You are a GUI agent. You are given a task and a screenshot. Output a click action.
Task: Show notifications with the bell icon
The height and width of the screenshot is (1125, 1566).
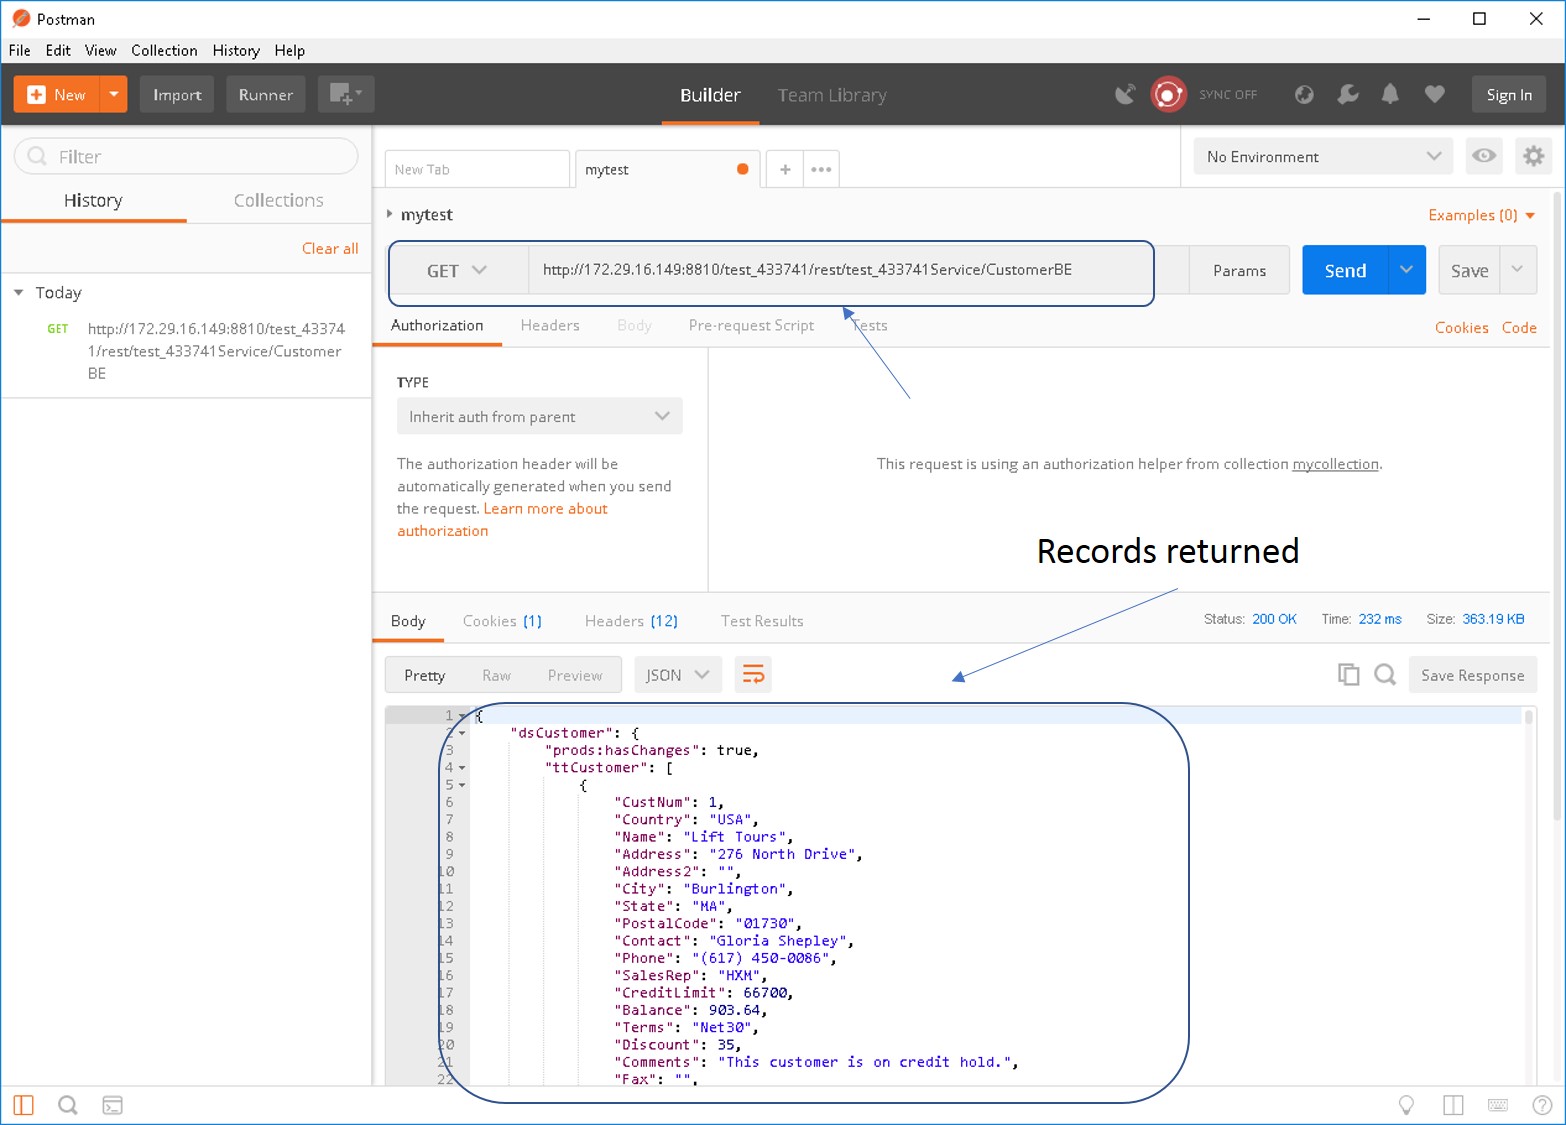coord(1390,94)
